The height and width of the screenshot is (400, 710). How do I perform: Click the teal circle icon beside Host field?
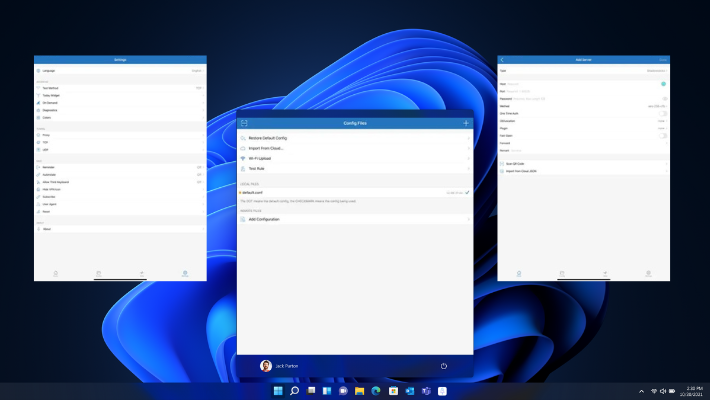coord(663,84)
